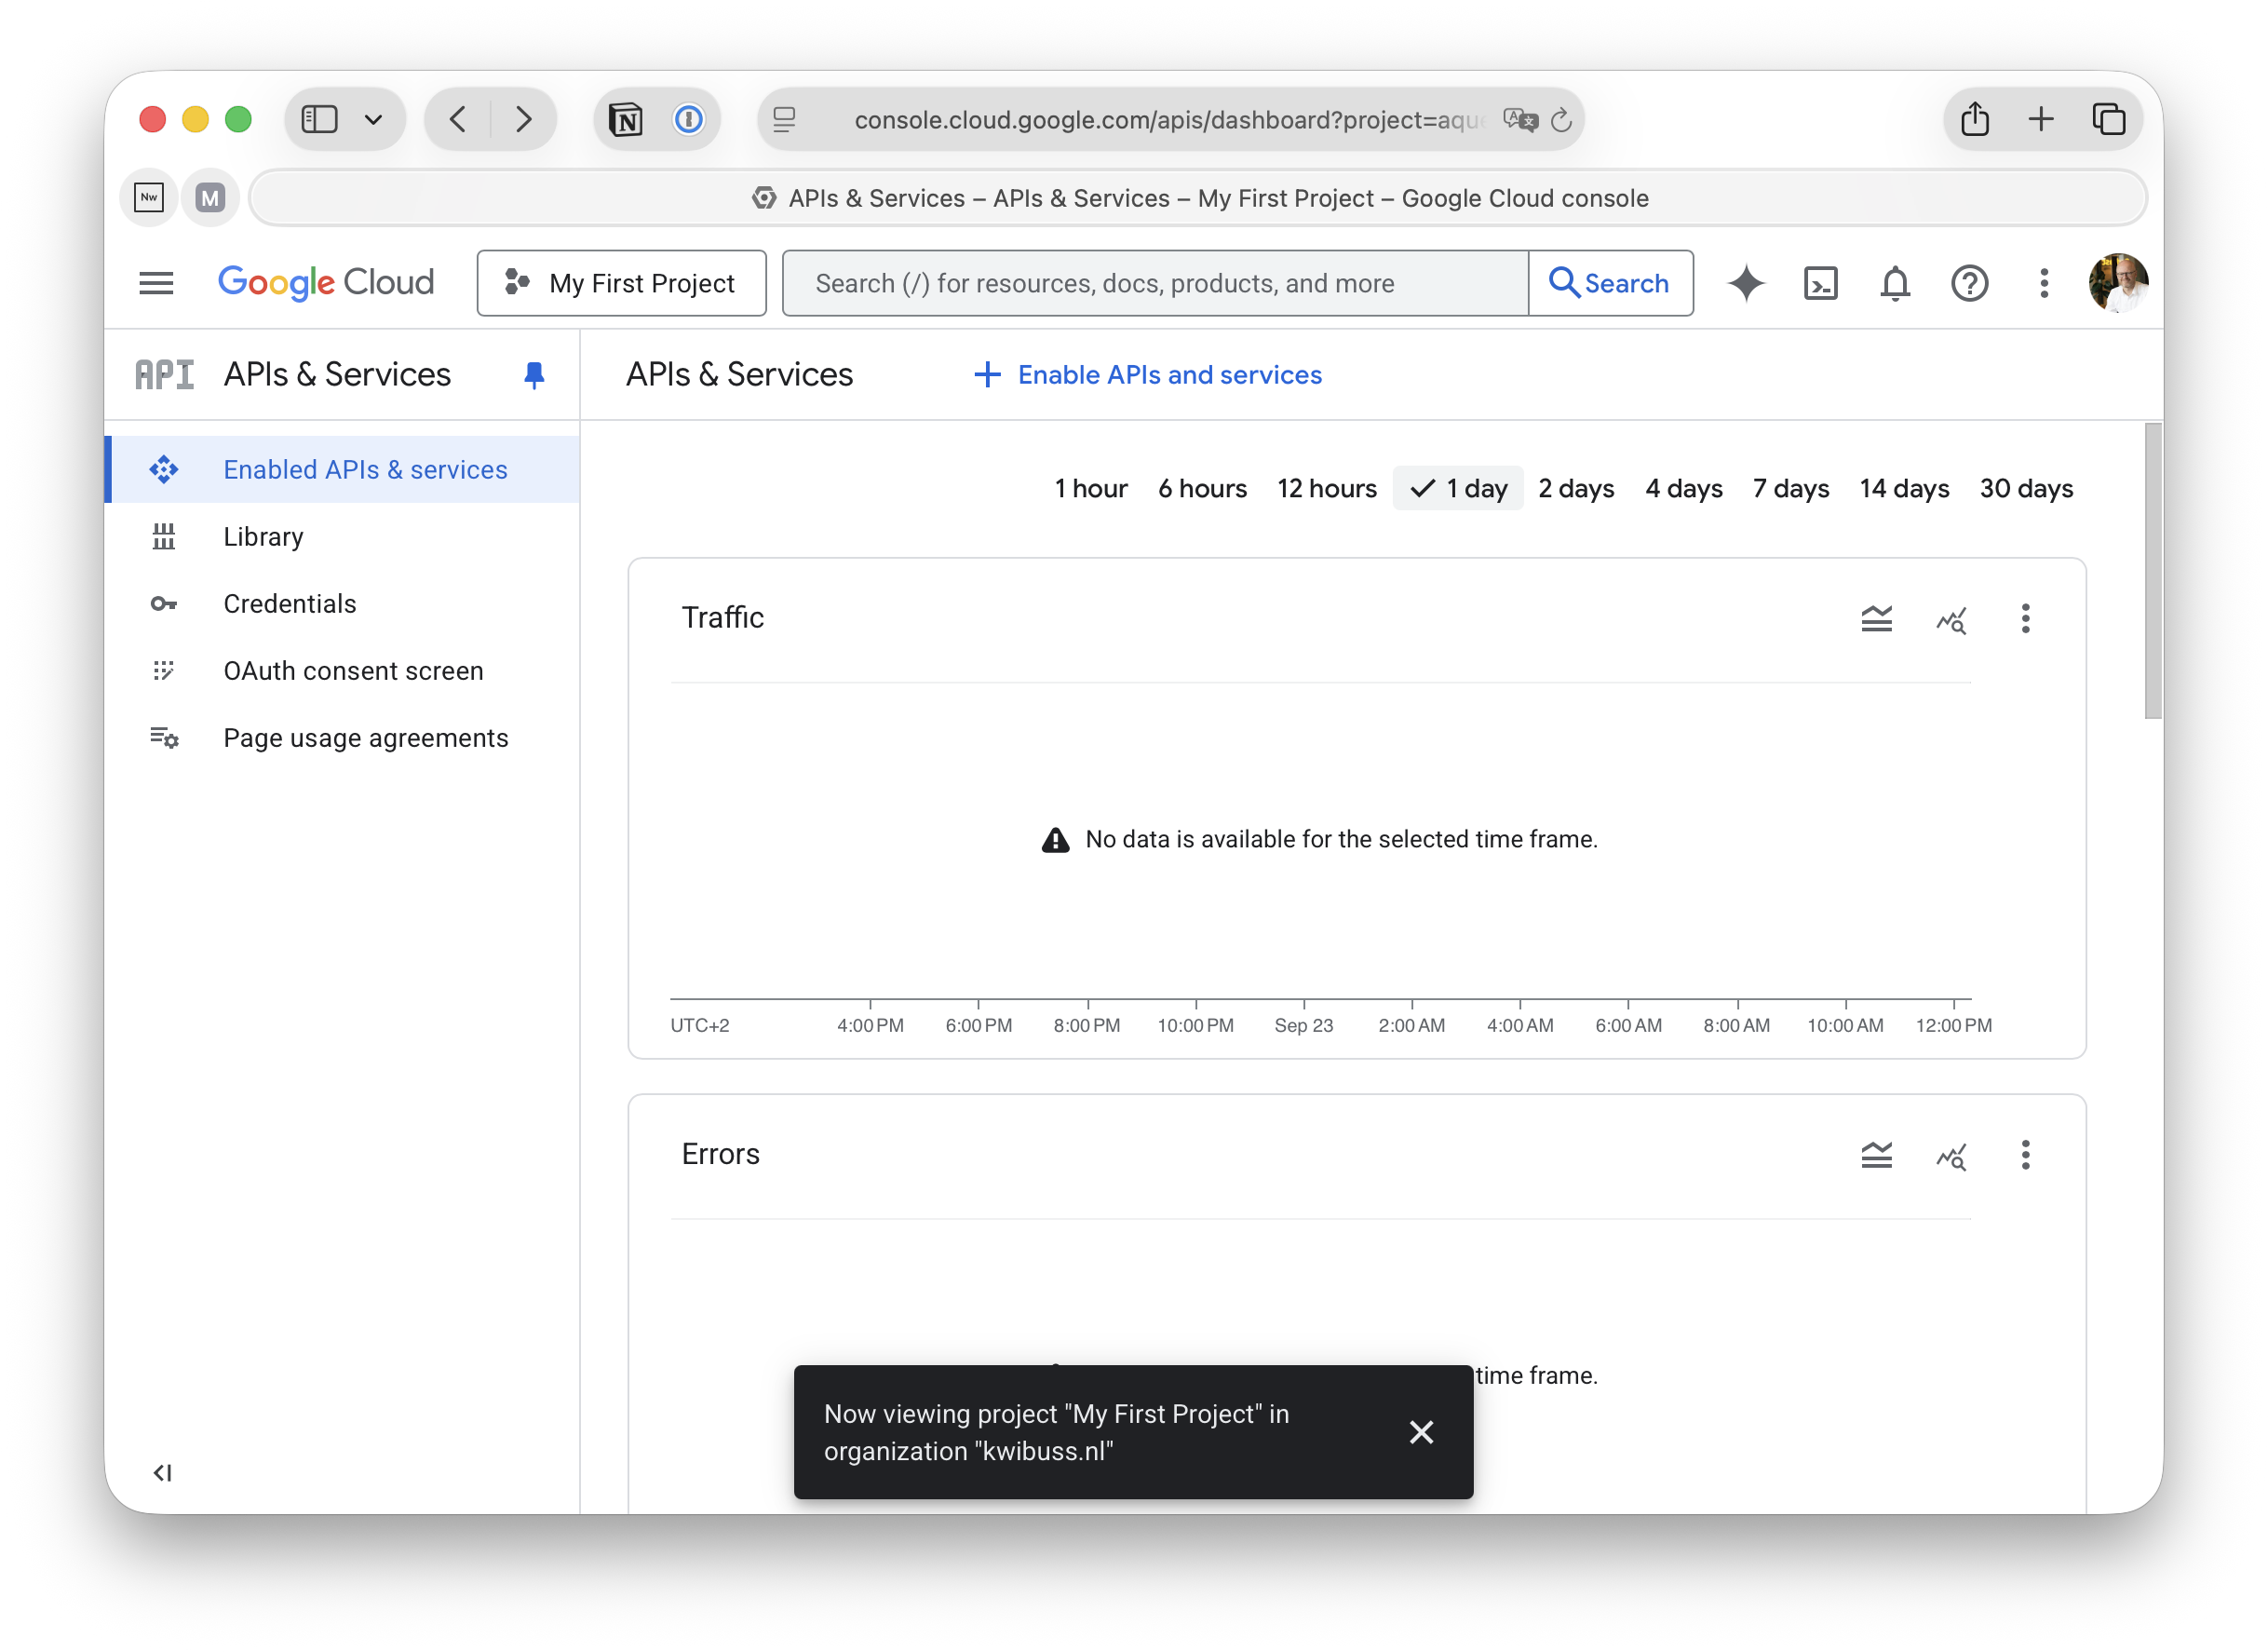The height and width of the screenshot is (1652, 2268).
Task: Open OAuth consent screen page
Action: (x=353, y=671)
